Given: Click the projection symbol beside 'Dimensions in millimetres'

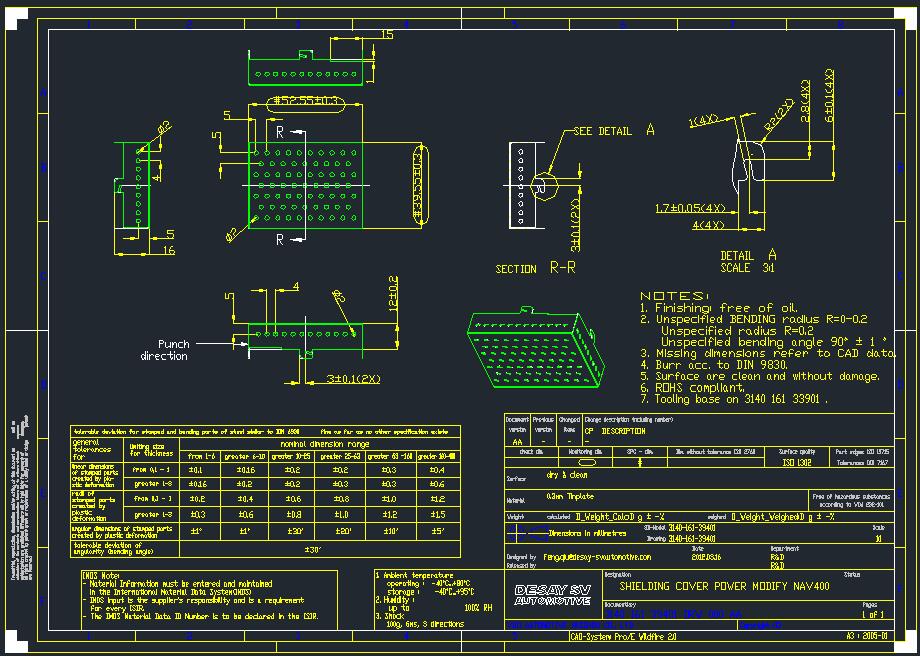Looking at the screenshot, I should 525,532.
